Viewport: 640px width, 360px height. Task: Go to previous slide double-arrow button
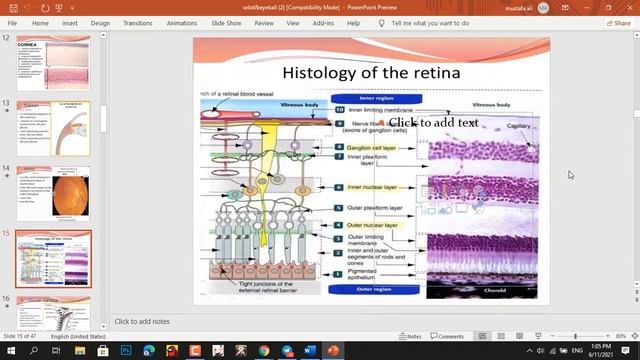tap(636, 293)
